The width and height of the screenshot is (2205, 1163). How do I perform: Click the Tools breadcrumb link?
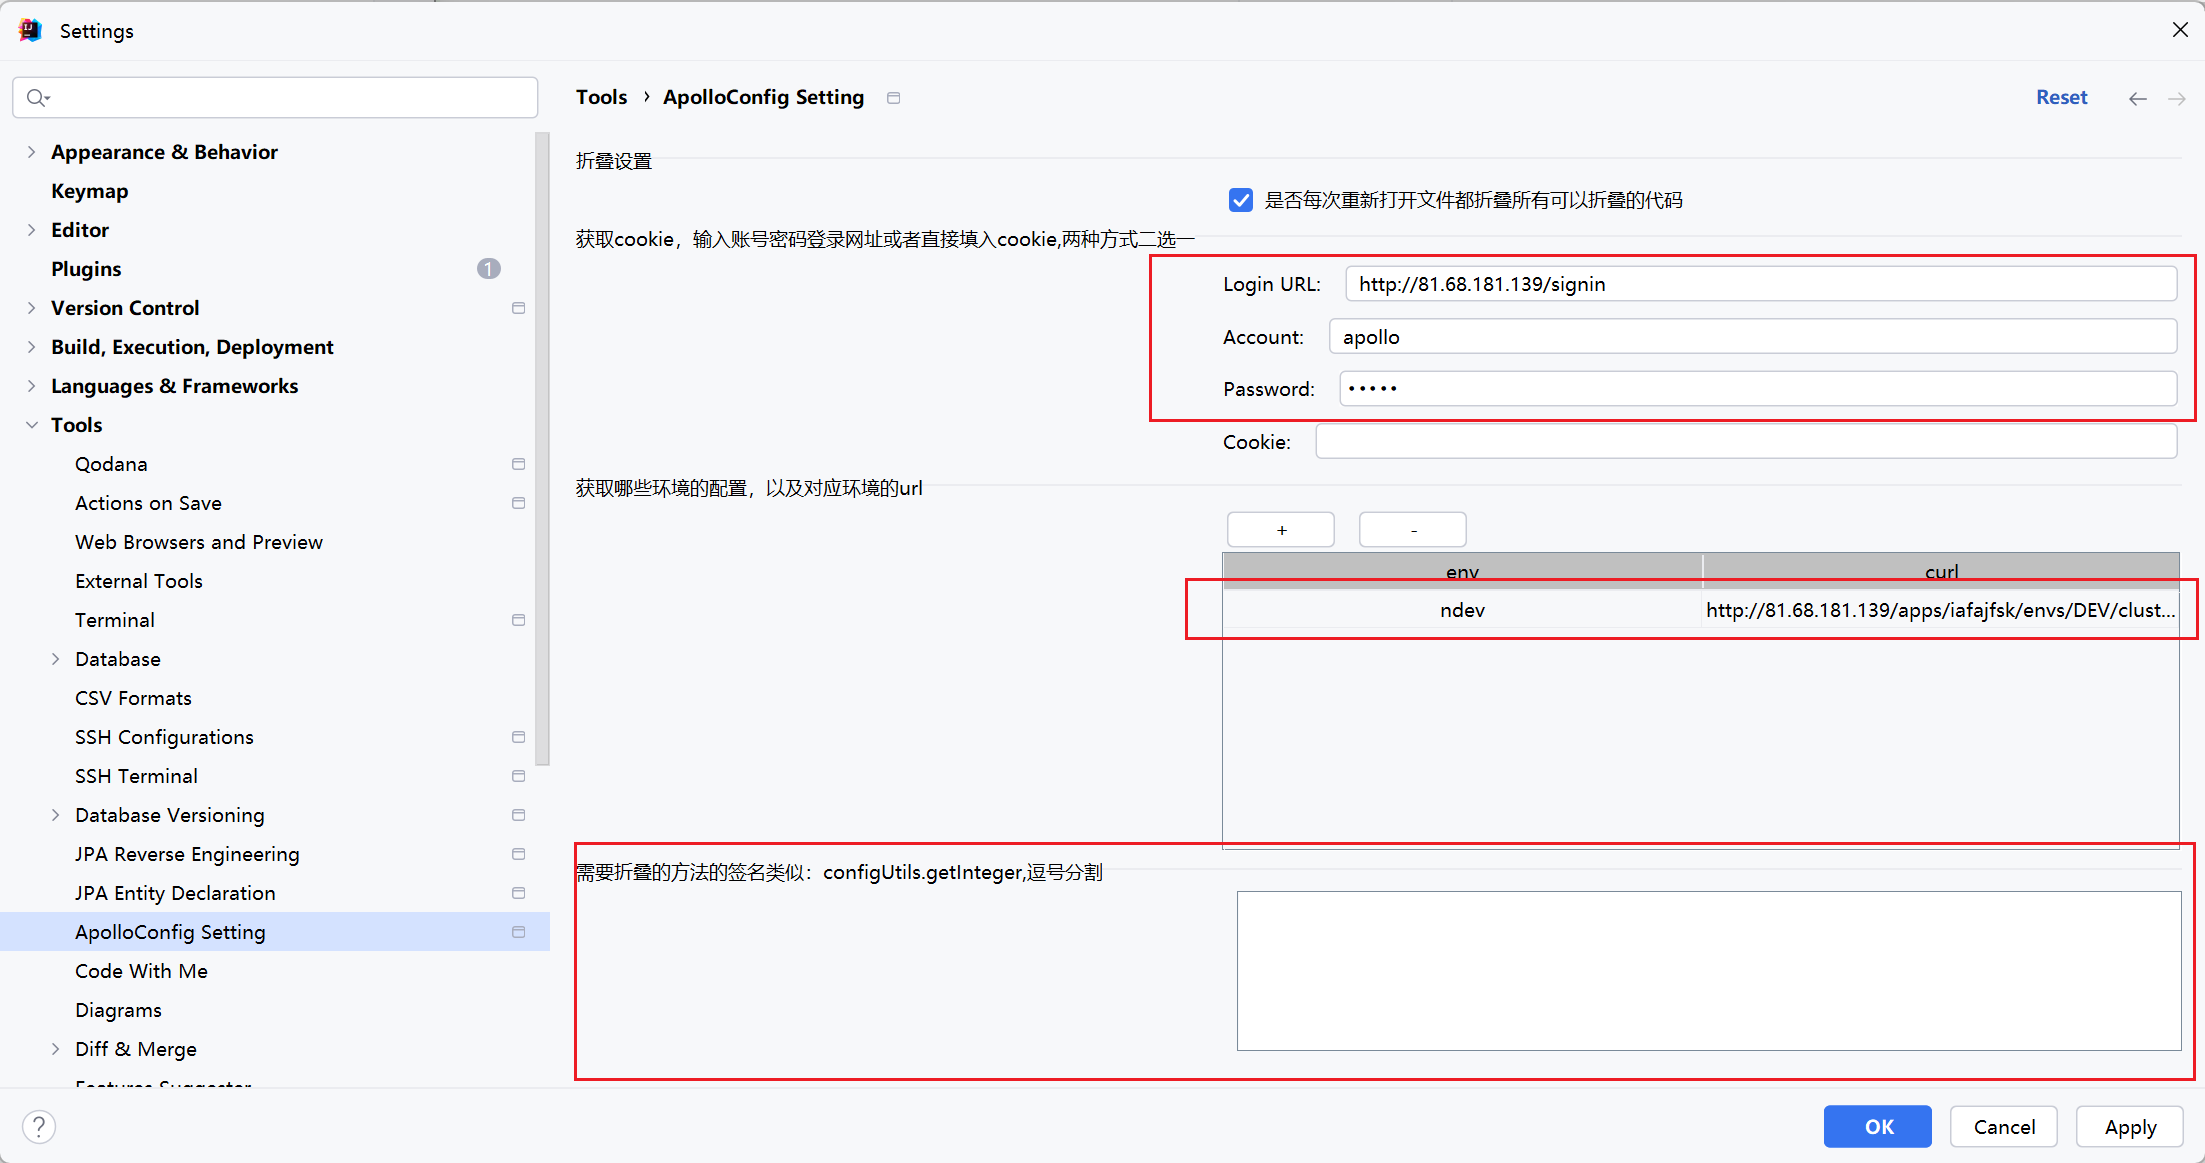(601, 97)
